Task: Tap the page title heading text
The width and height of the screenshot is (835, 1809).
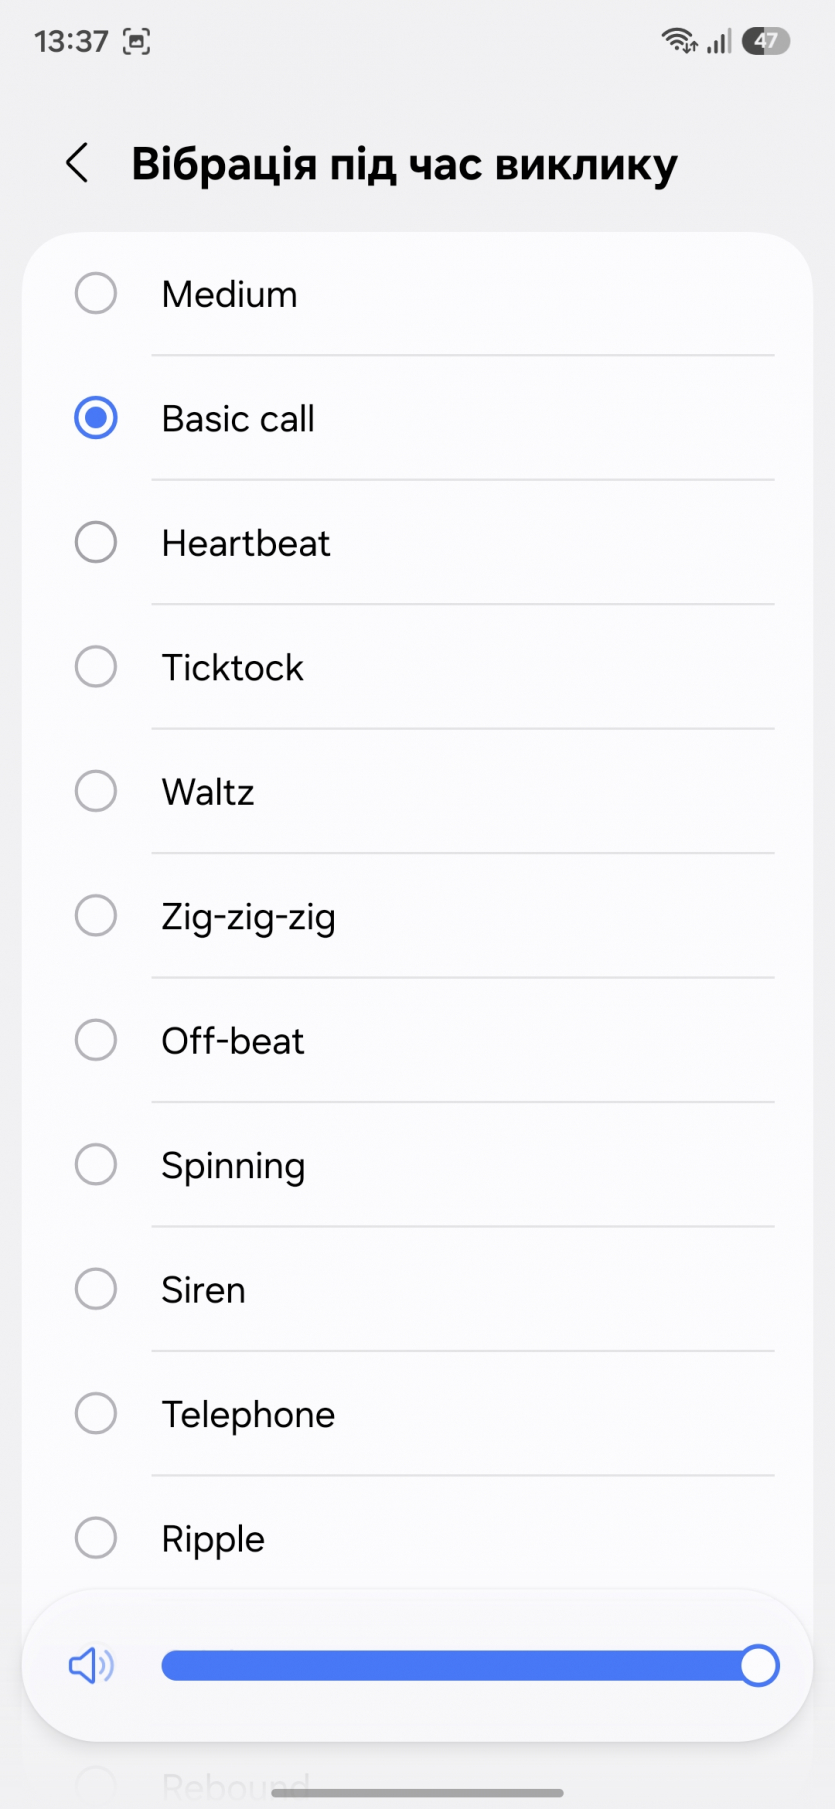Action: click(x=404, y=164)
